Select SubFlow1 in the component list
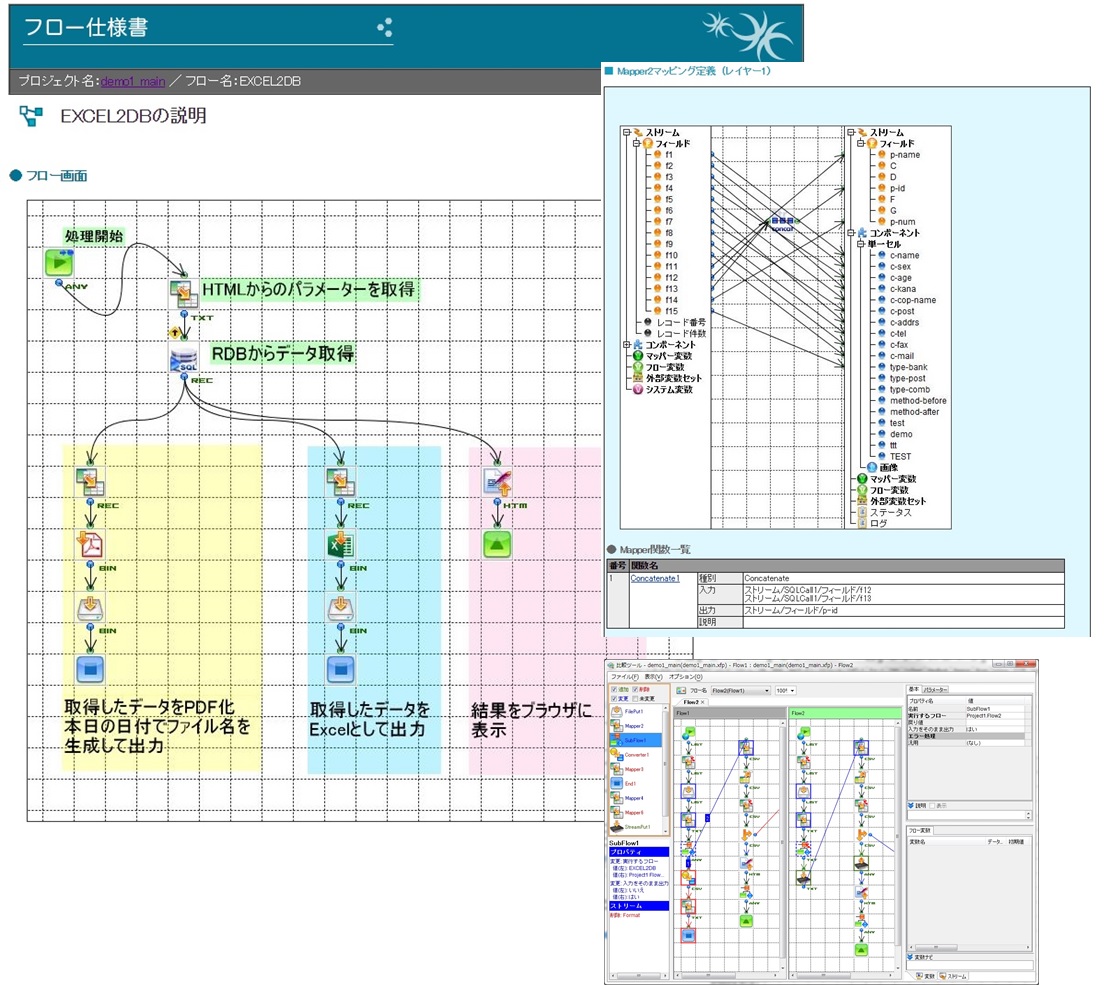Image resolution: width=1104 pixels, height=985 pixels. pos(635,739)
